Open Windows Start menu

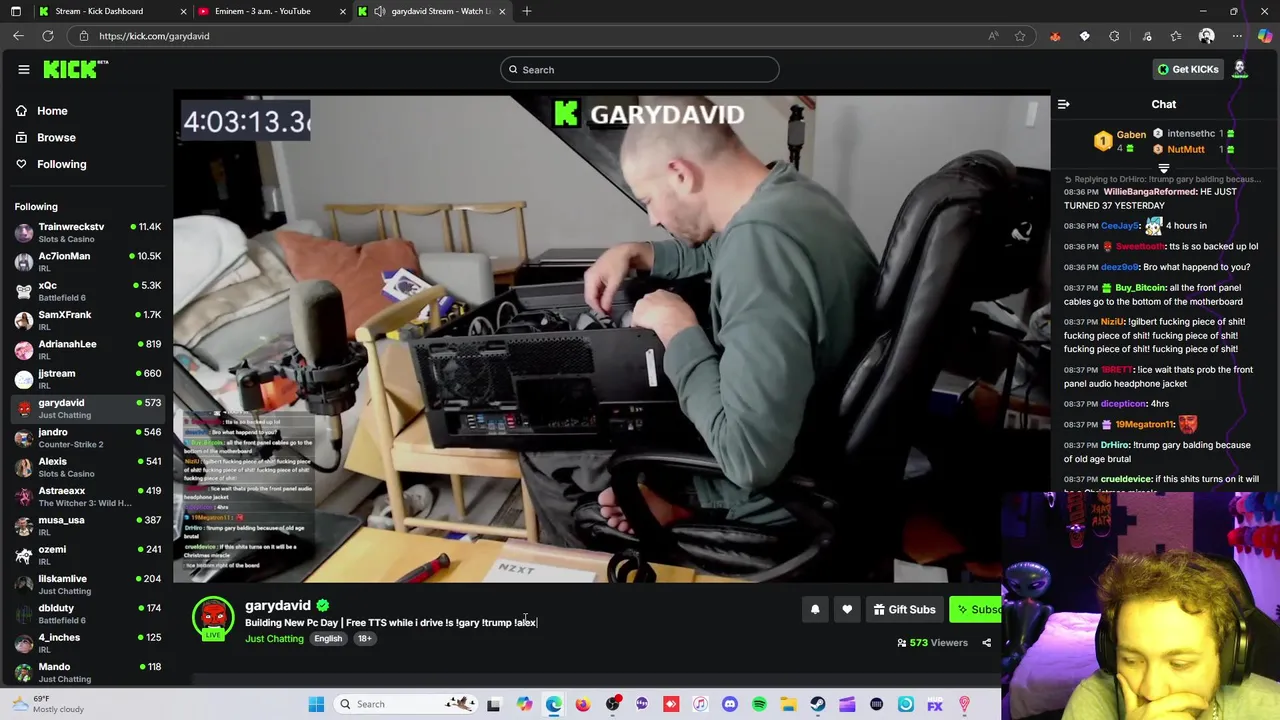click(316, 704)
